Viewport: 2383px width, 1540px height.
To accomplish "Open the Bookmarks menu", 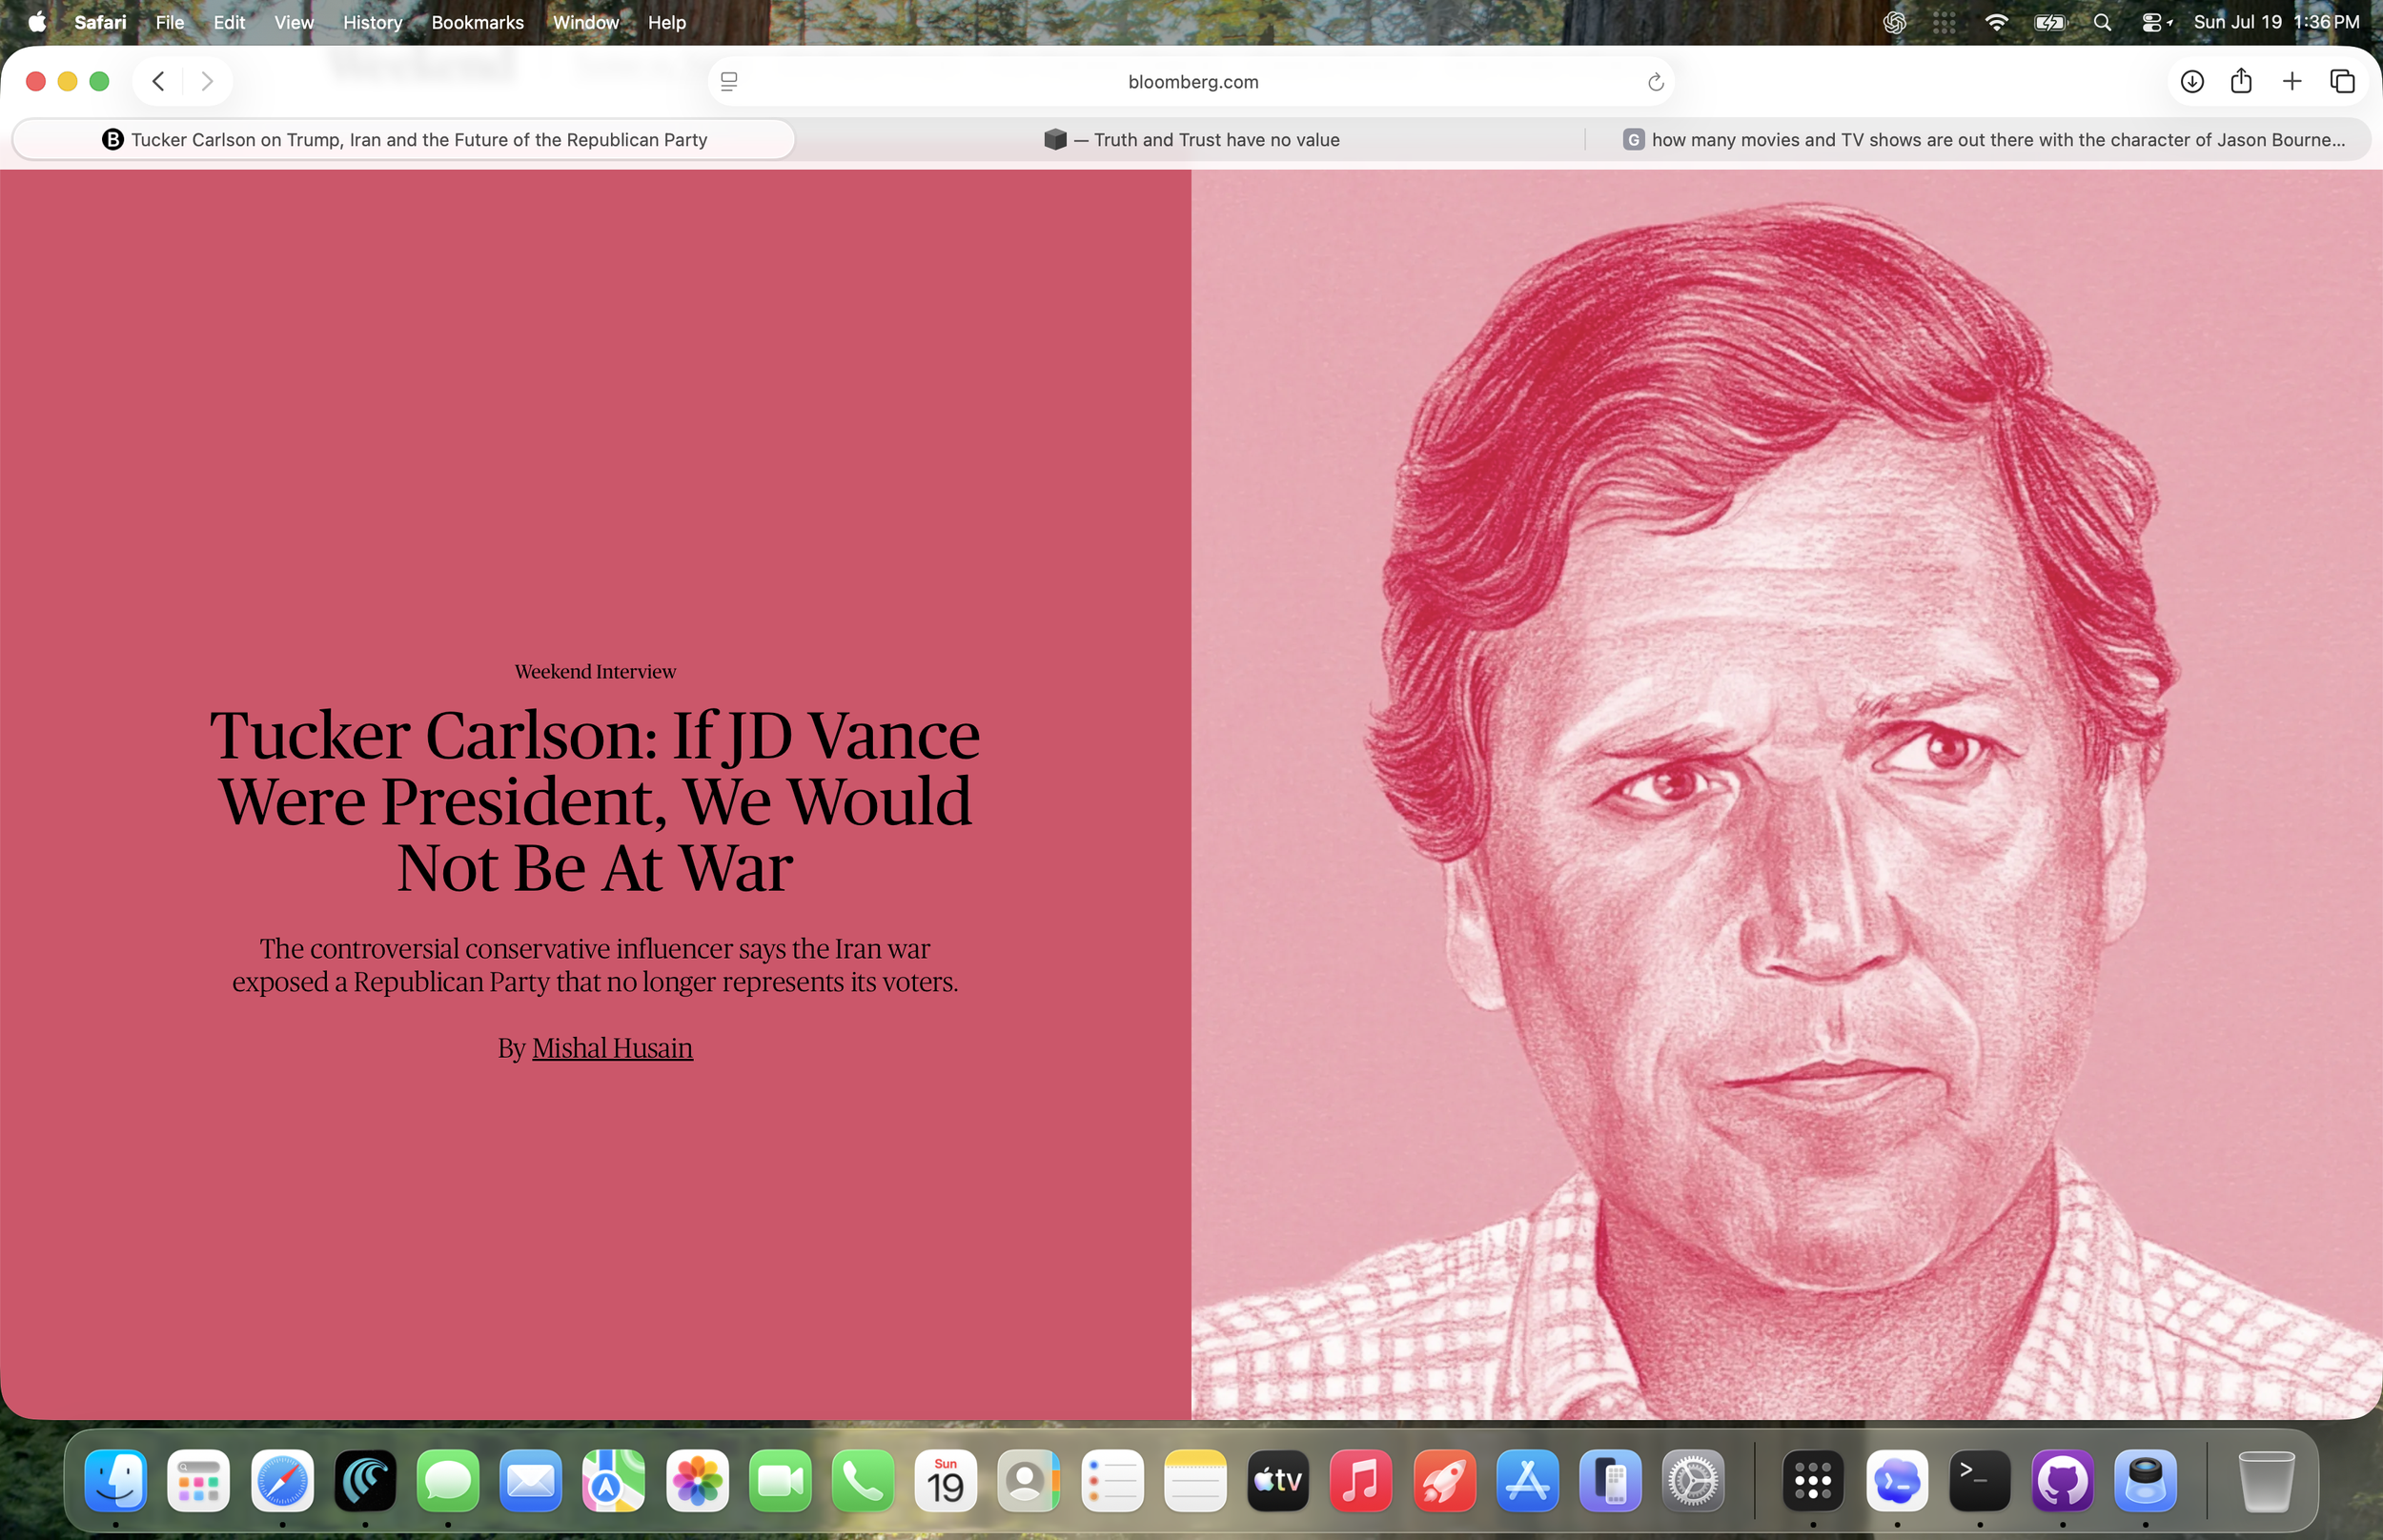I will [477, 22].
